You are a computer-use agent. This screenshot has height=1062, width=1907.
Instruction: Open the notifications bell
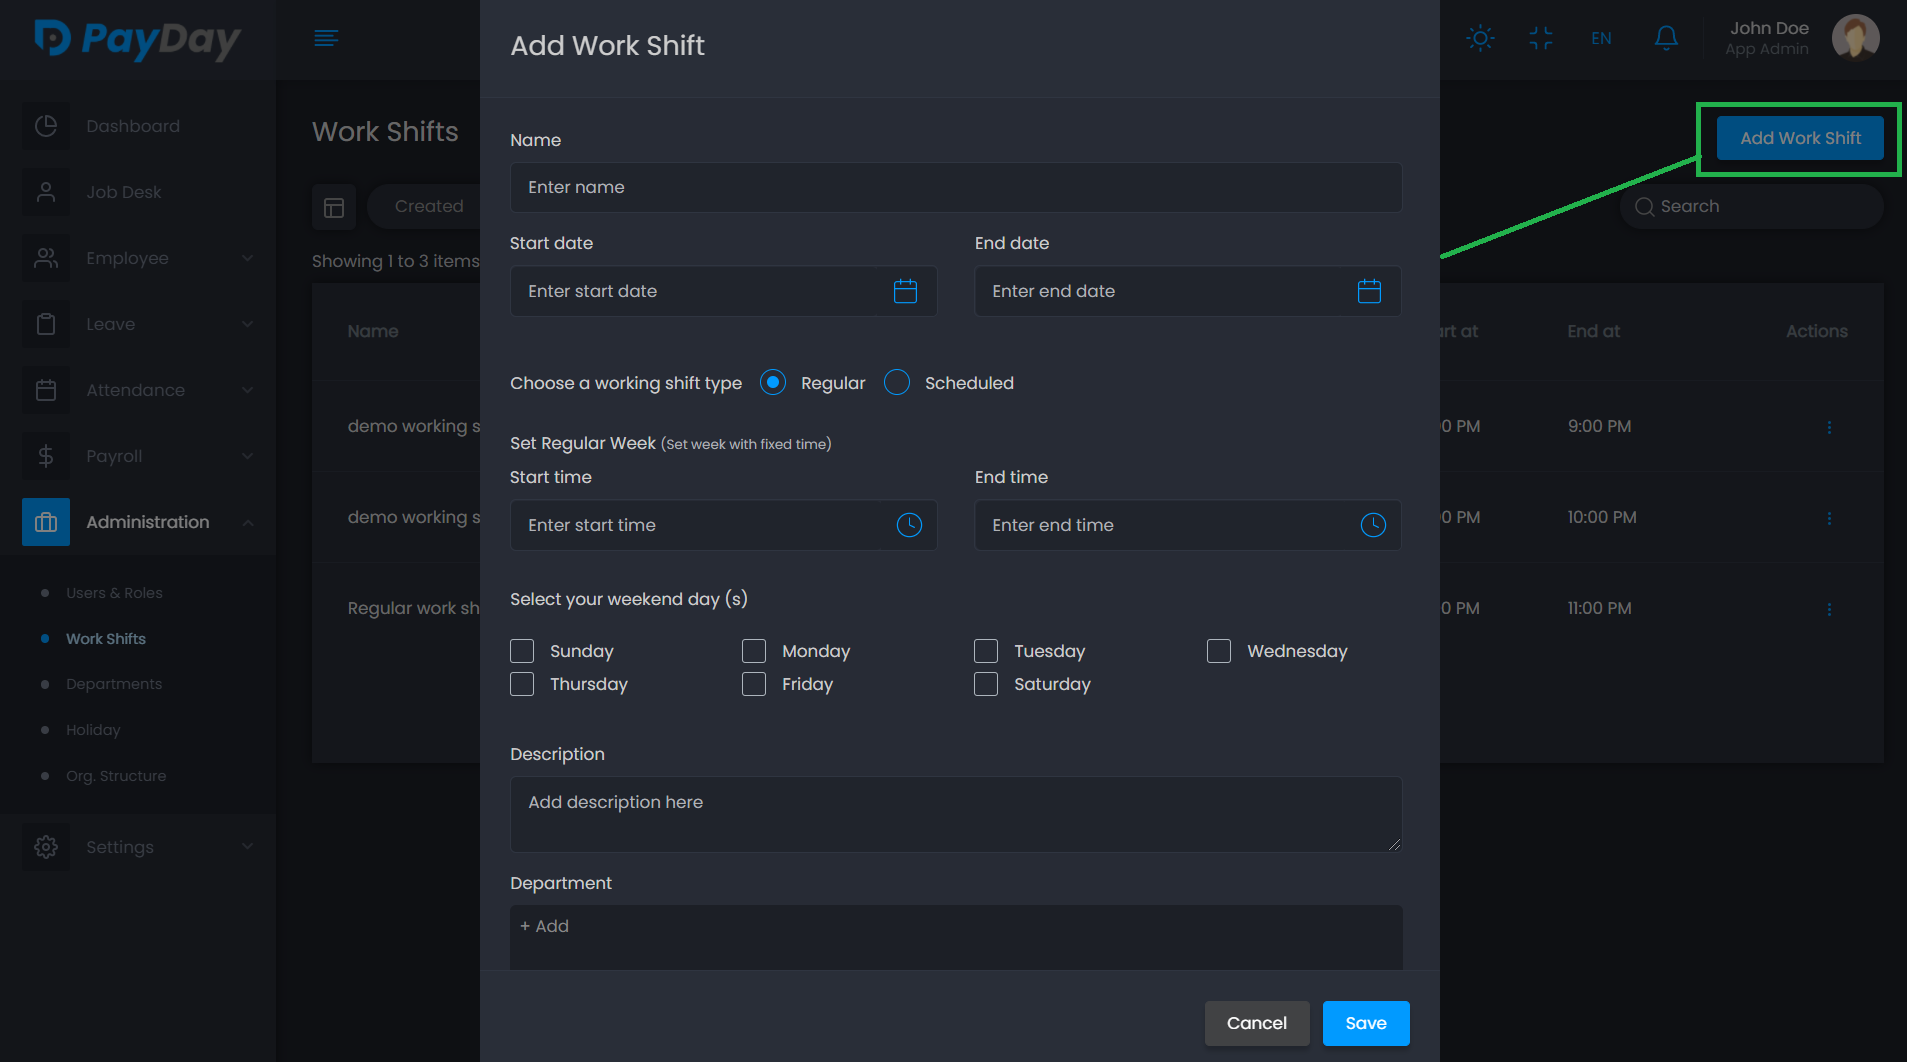pos(1665,38)
